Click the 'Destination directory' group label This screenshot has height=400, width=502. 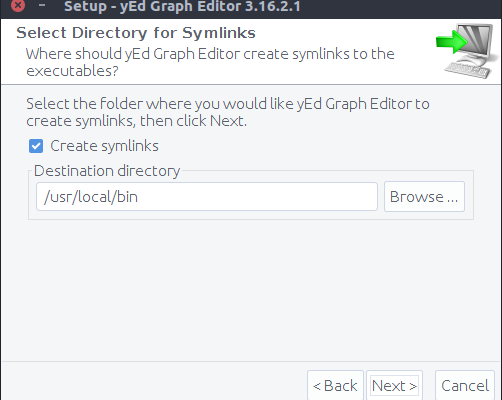click(x=107, y=171)
